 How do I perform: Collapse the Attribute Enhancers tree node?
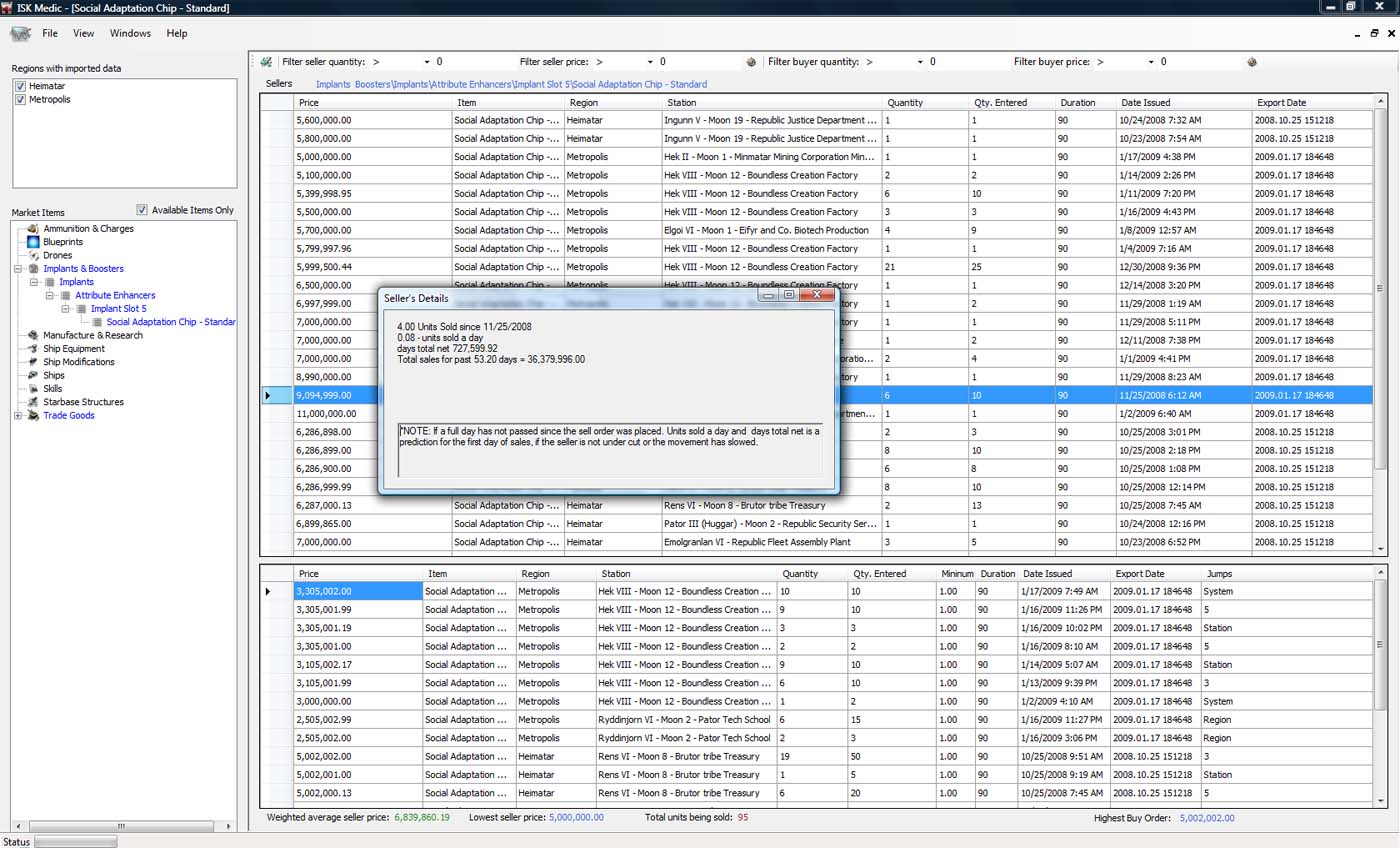[50, 296]
